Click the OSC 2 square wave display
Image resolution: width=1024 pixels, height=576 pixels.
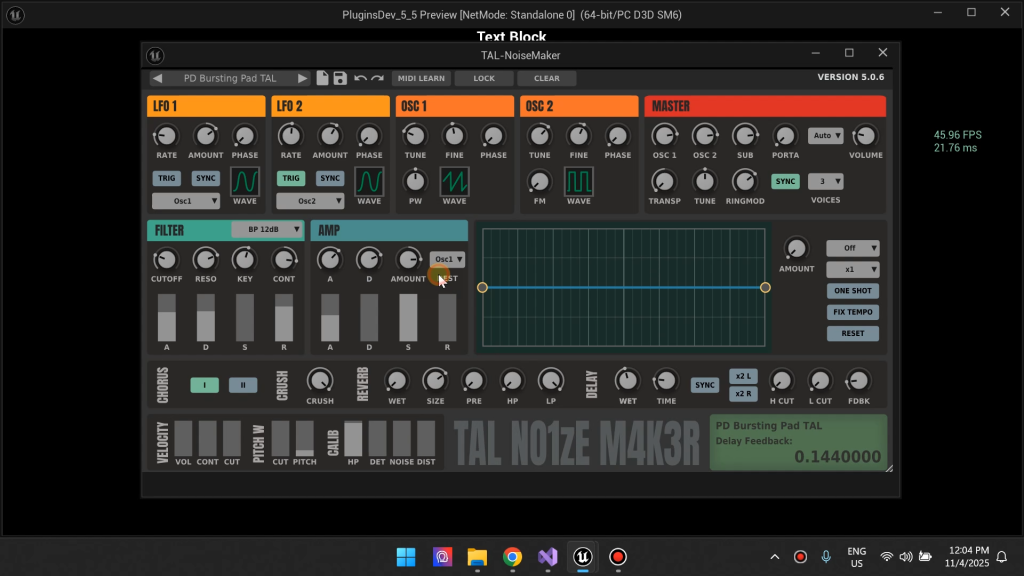click(579, 181)
